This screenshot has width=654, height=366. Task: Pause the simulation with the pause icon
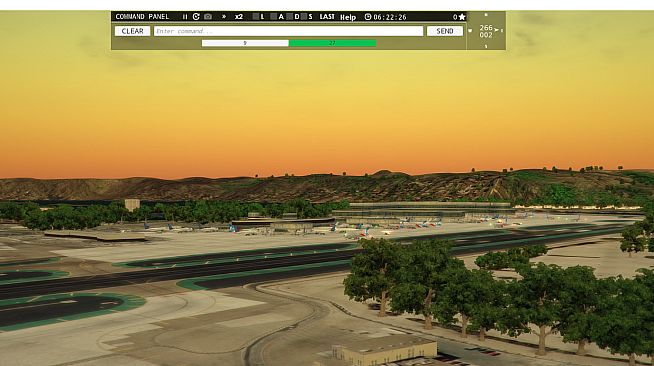click(x=185, y=17)
